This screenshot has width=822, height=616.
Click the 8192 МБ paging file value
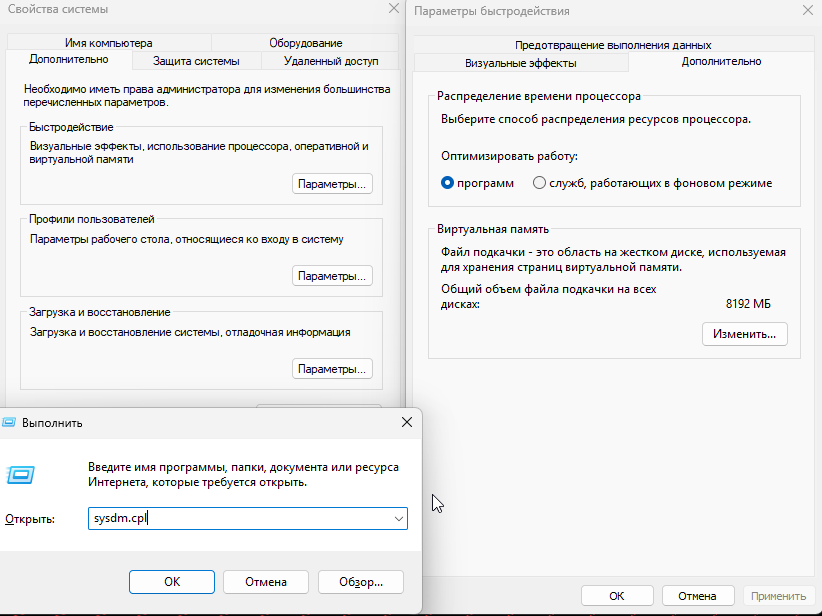tap(748, 304)
